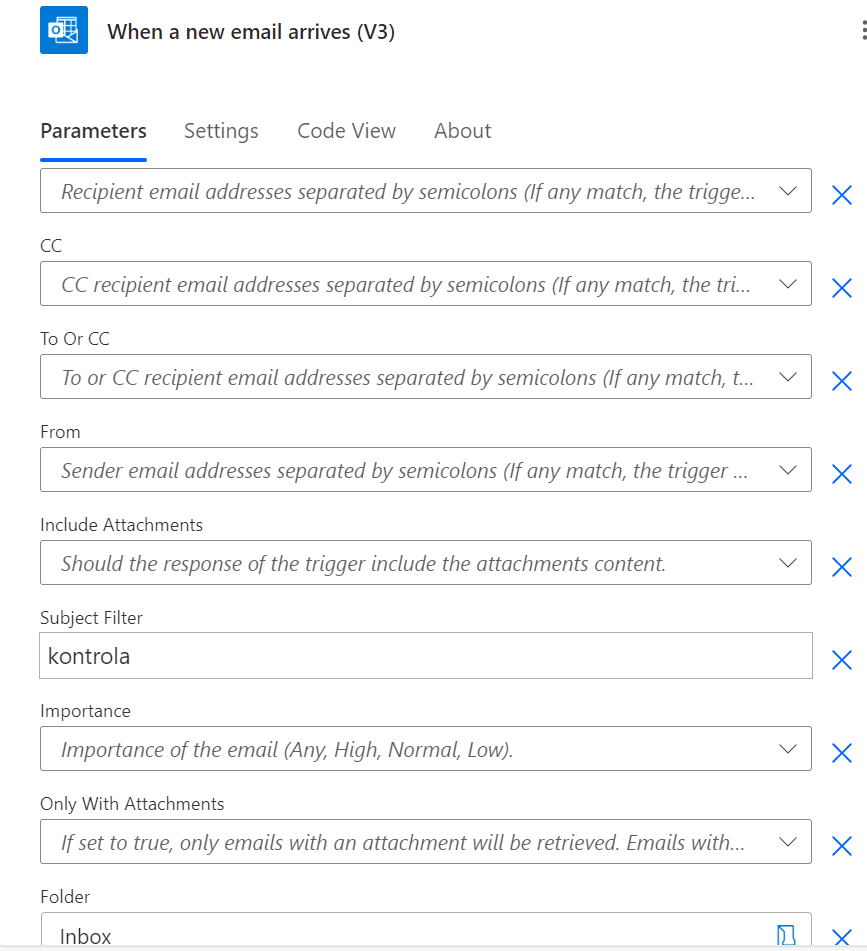
Task: Remove the Importance parameter with X
Action: pos(842,753)
